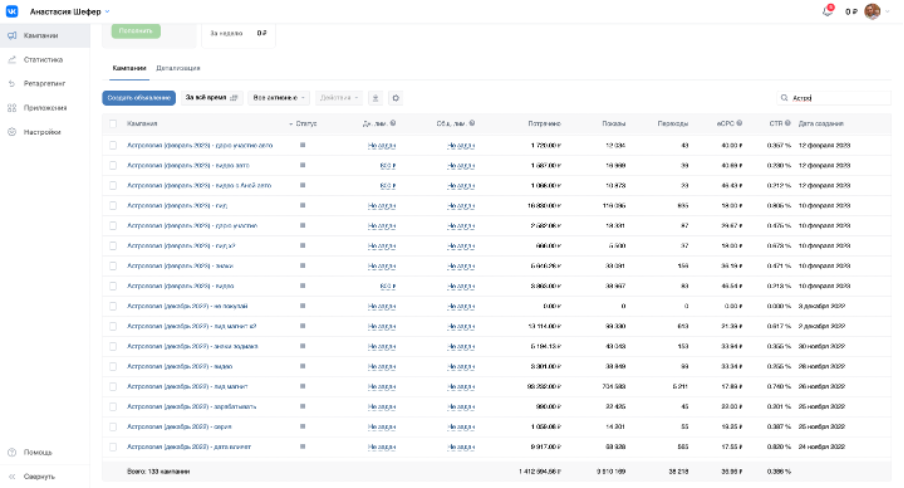This screenshot has width=904, height=488.
Task: Switch to the Детализация tab
Action: (x=178, y=67)
